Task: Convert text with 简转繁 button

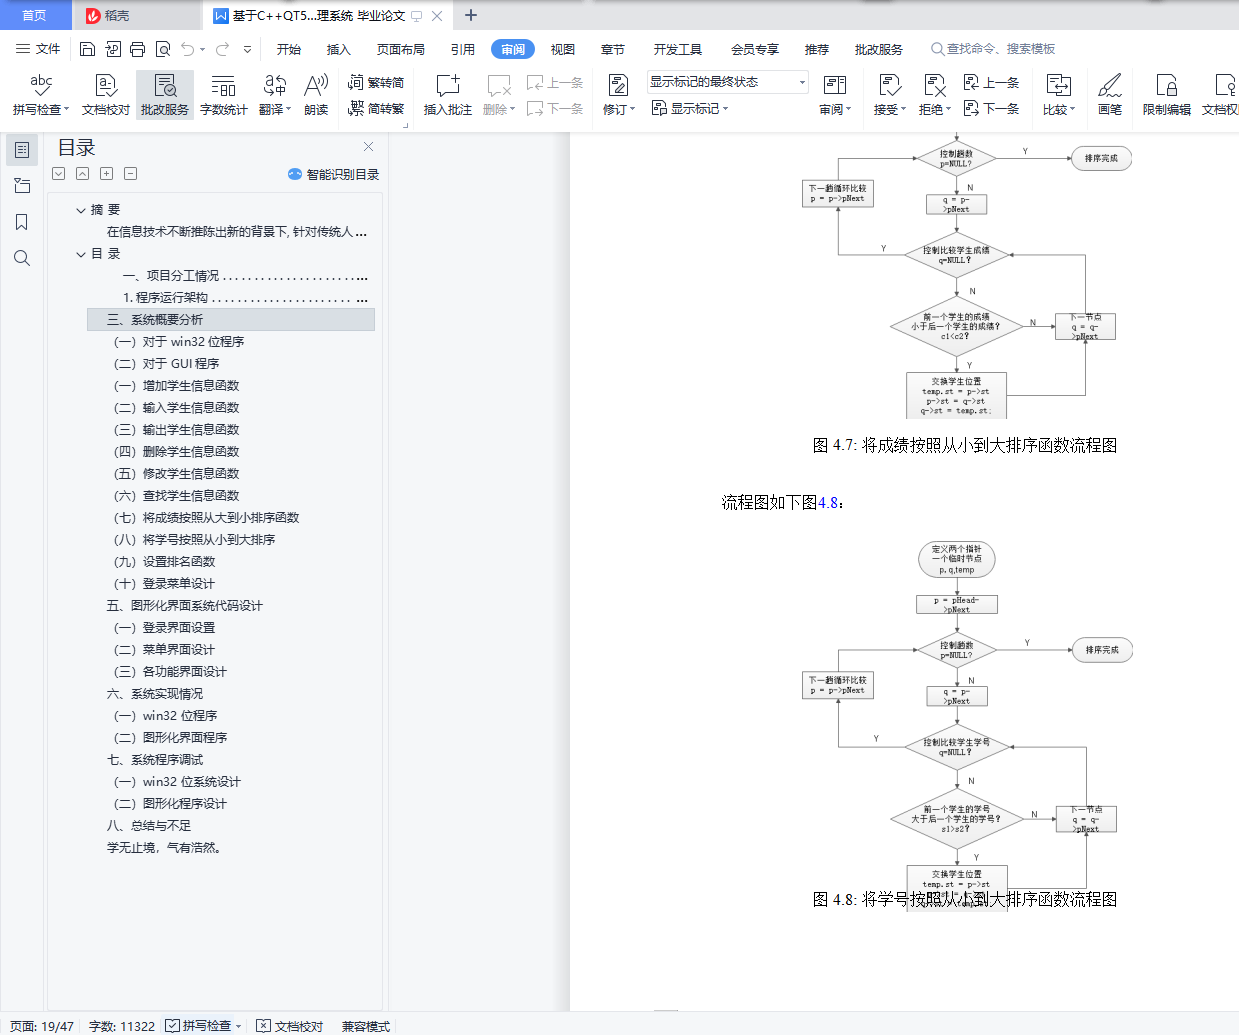Action: 376,108
